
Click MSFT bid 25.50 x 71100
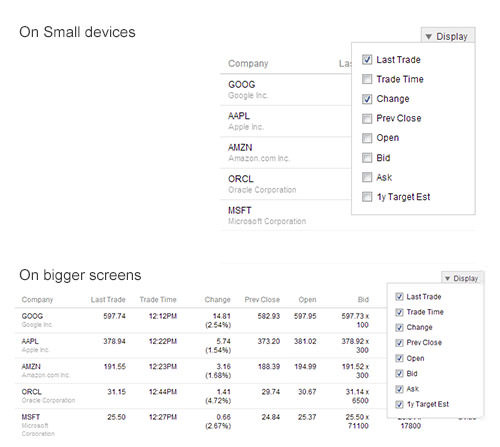pyautogui.click(x=357, y=421)
